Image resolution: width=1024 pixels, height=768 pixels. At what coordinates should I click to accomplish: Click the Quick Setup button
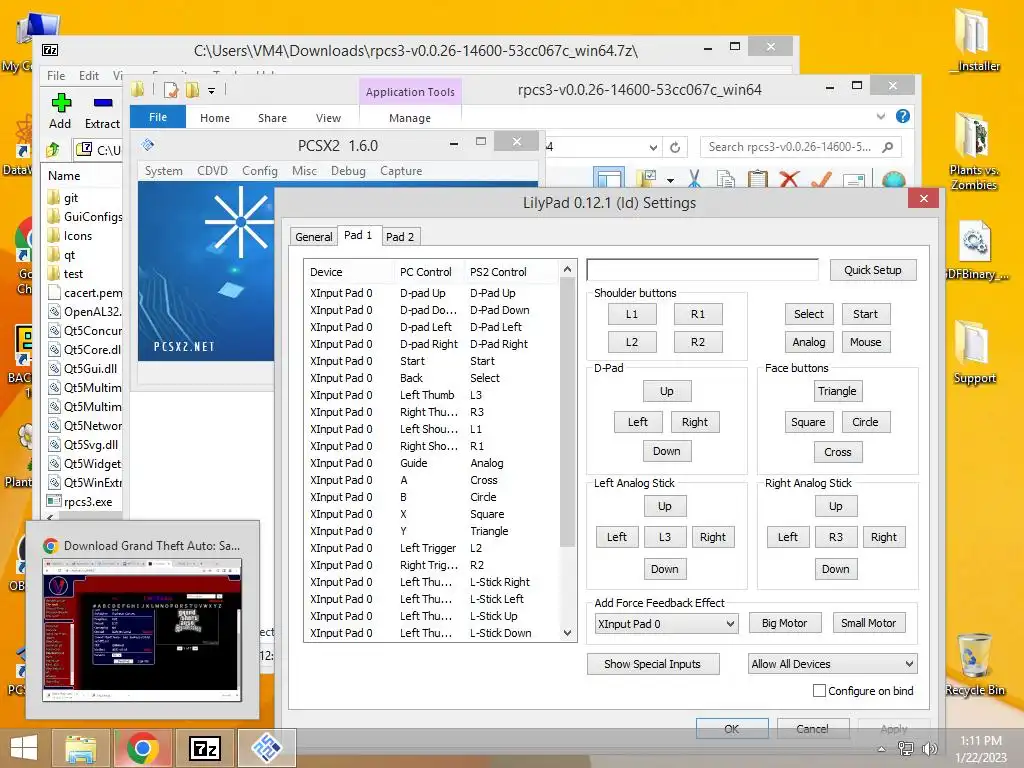pyautogui.click(x=872, y=270)
